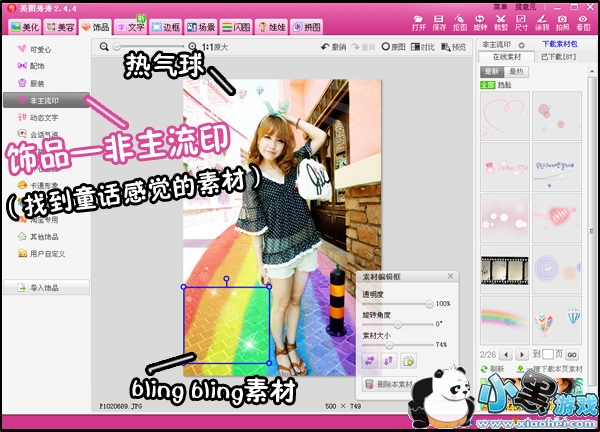Go to the next material page
This screenshot has width=600, height=432.
tap(520, 353)
